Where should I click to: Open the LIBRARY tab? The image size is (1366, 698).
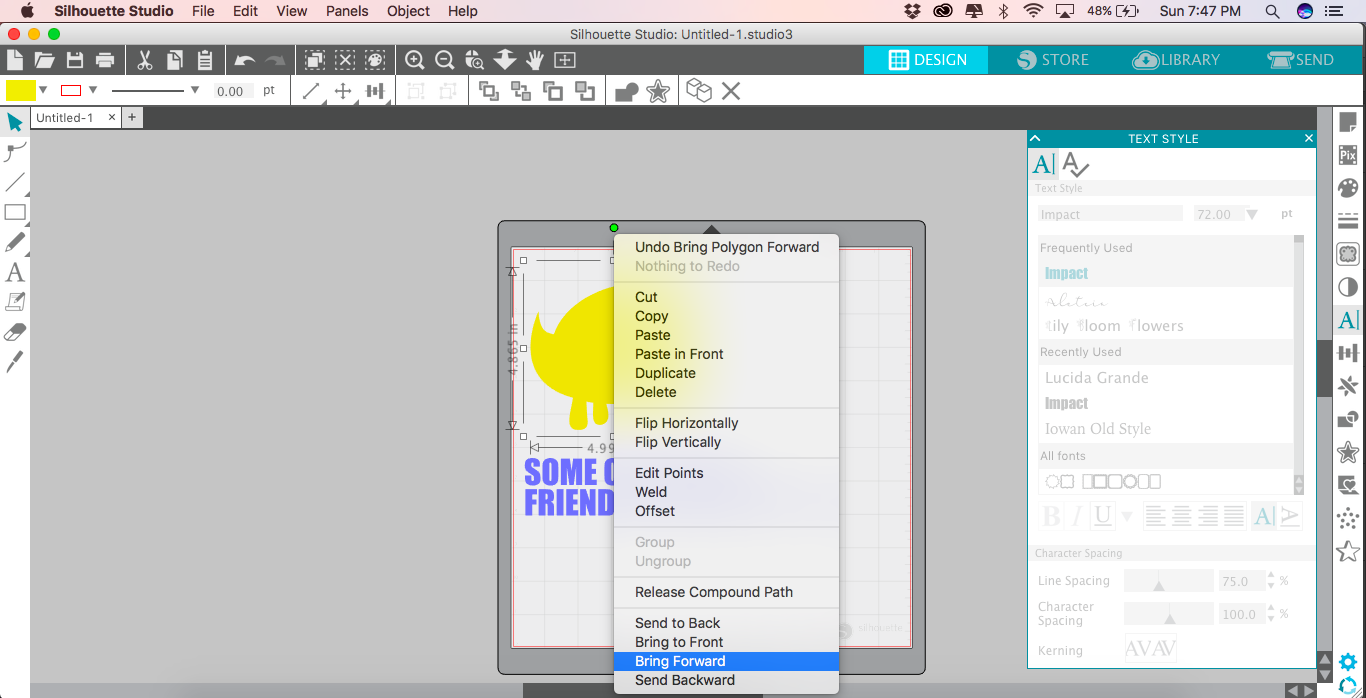point(1176,60)
